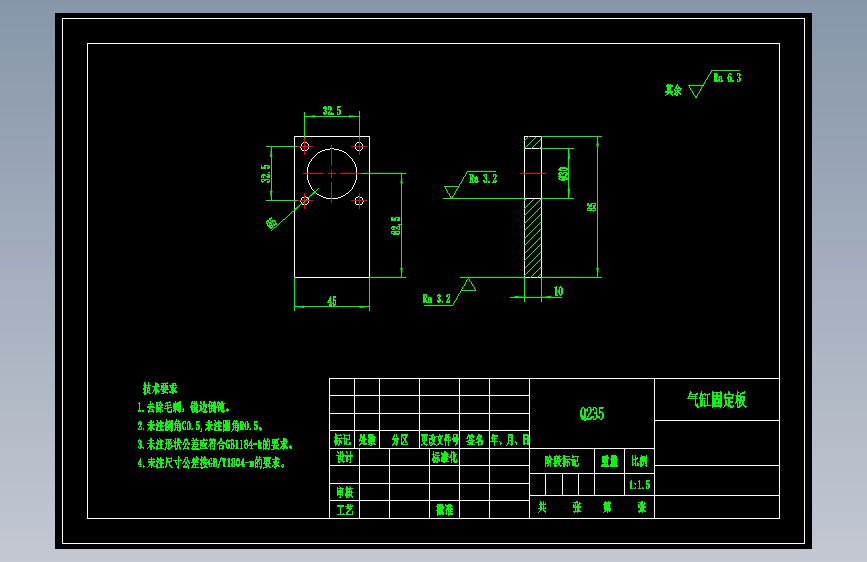Click the 处数 title block cell
Screen dimensions: 867x562
pyautogui.click(x=367, y=440)
